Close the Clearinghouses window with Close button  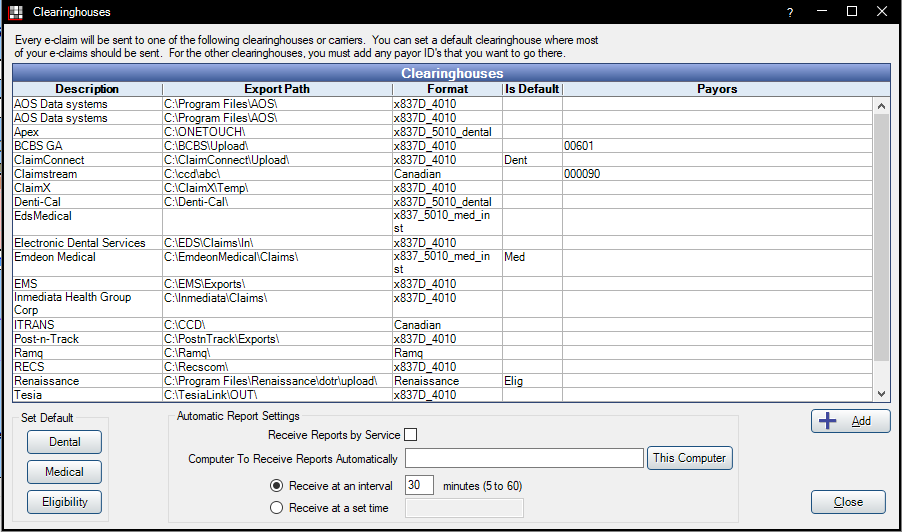(x=848, y=502)
